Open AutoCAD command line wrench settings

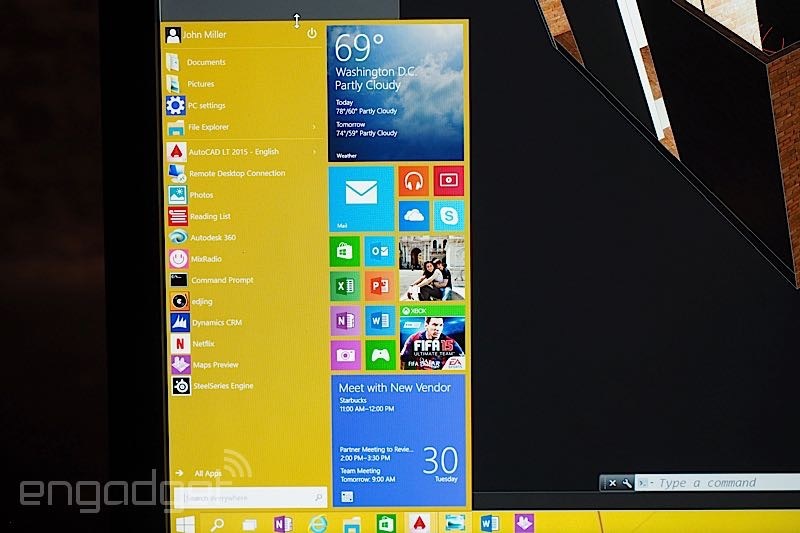[627, 483]
